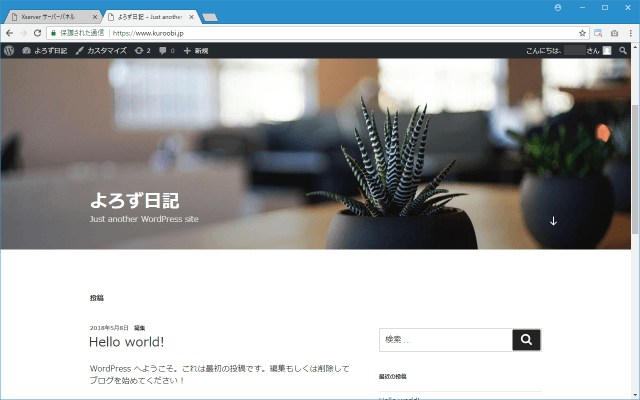Close the Xserver サーバーパネル tab
This screenshot has height=400, width=640.
tap(95, 17)
